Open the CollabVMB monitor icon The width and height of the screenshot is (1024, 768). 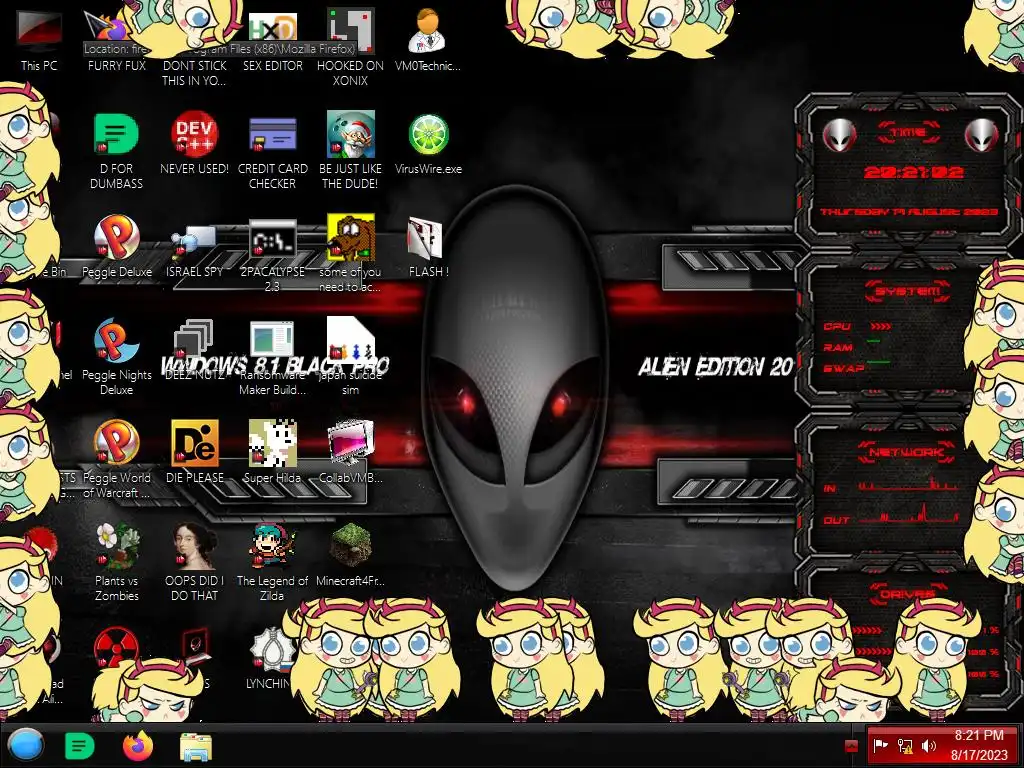point(350,452)
